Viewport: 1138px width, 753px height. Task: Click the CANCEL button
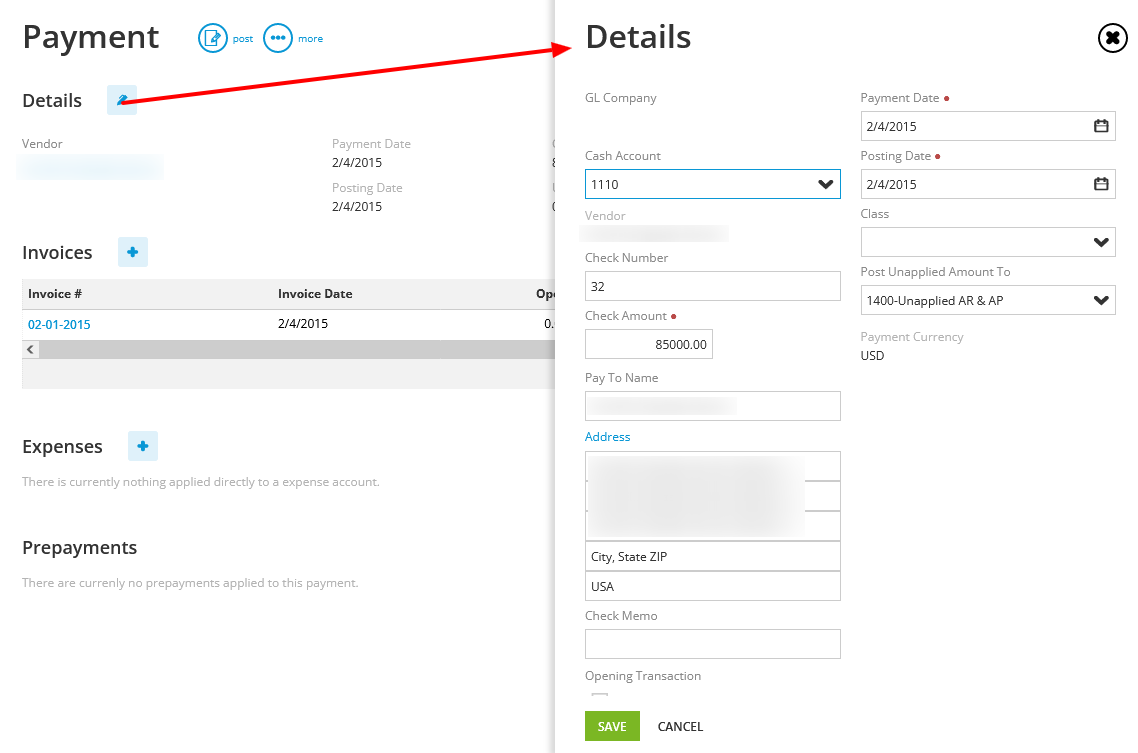pos(680,726)
